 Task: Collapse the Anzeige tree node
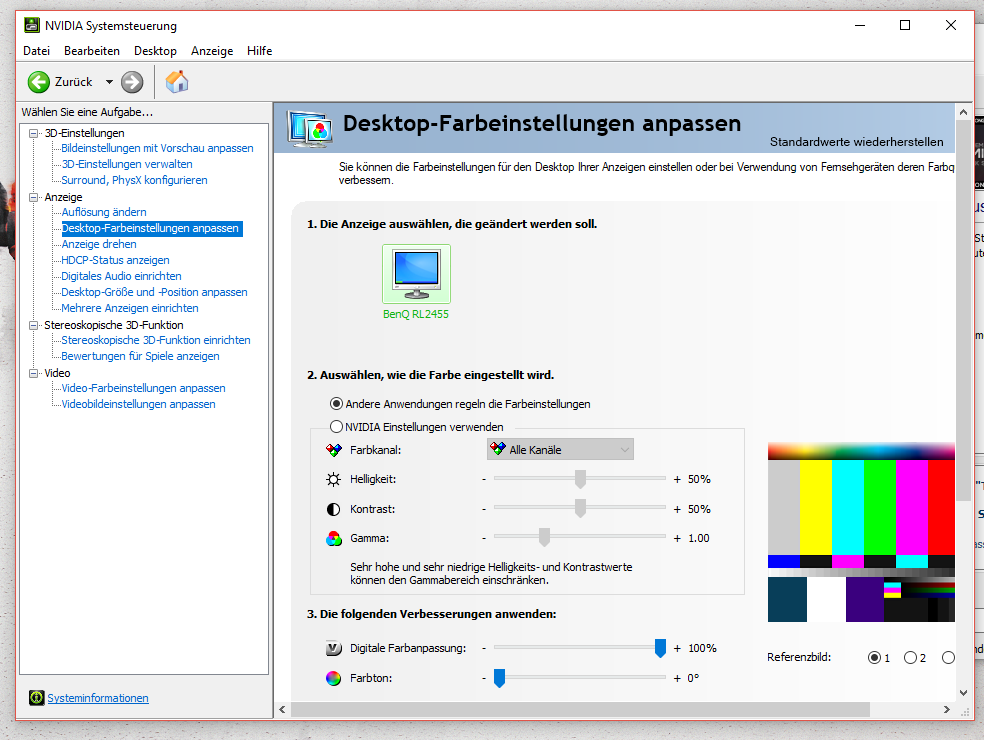pos(33,197)
